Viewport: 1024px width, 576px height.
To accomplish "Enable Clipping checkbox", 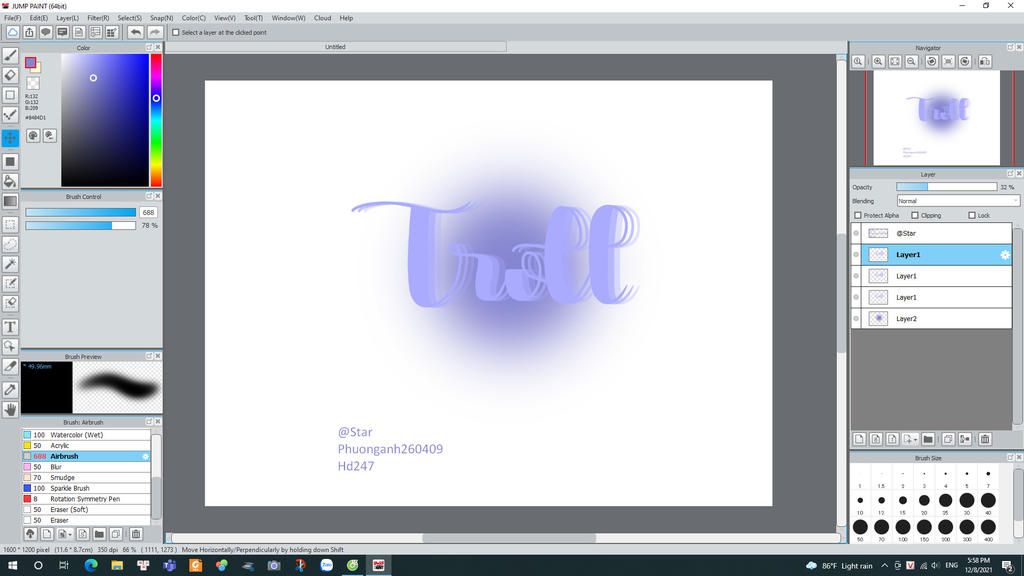I will click(915, 215).
